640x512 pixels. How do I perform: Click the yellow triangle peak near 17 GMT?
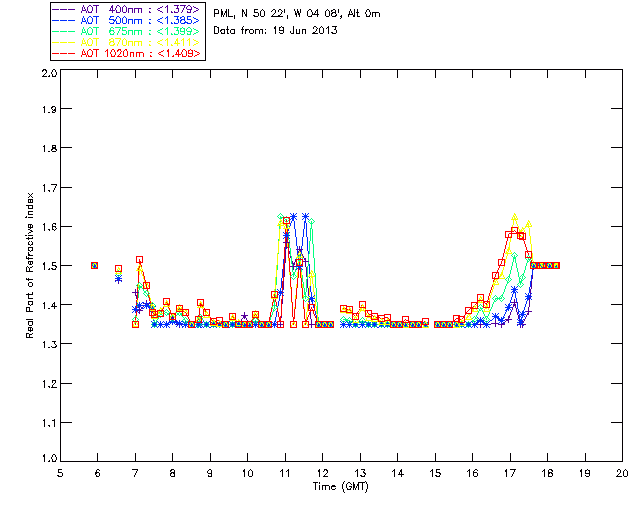click(514, 216)
